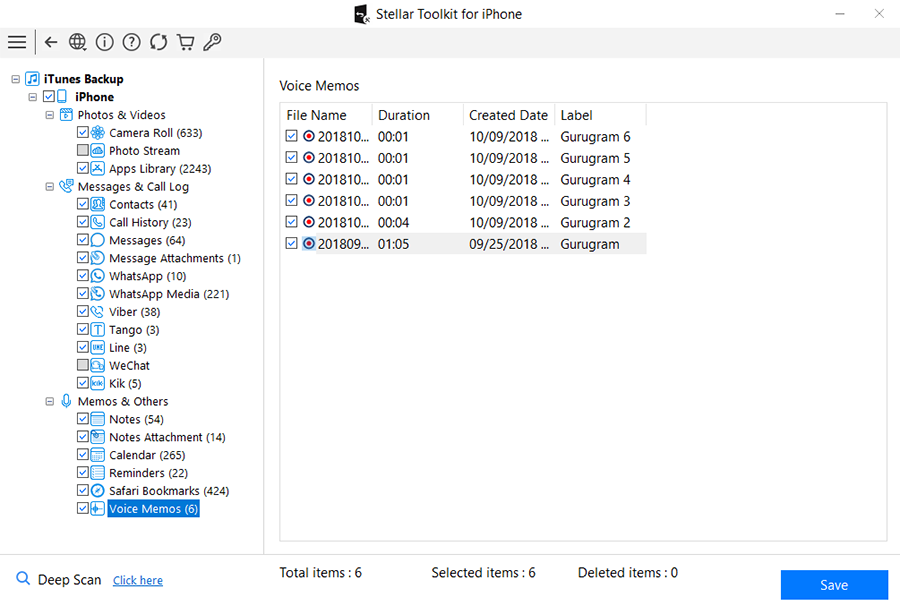This screenshot has width=900, height=614.
Task: Click the Photo Stream cloud icon
Action: coord(98,151)
